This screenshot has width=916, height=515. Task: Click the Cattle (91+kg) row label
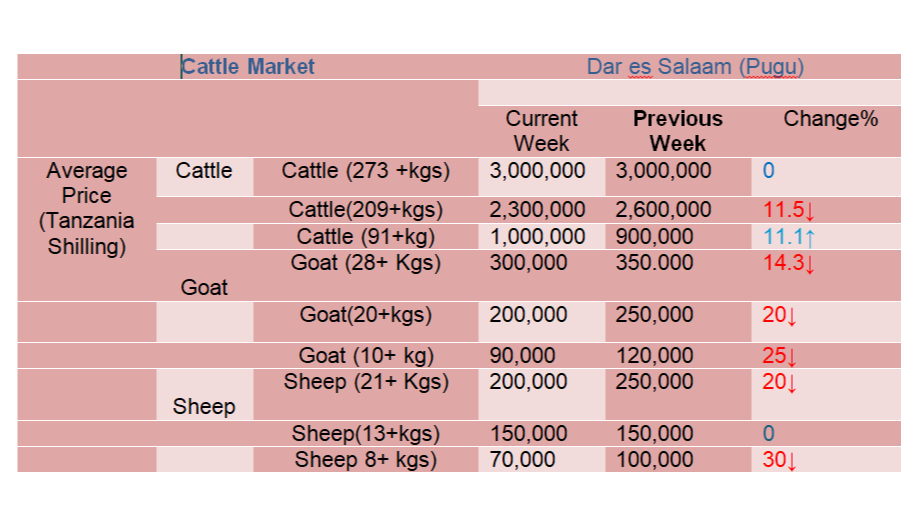click(365, 236)
